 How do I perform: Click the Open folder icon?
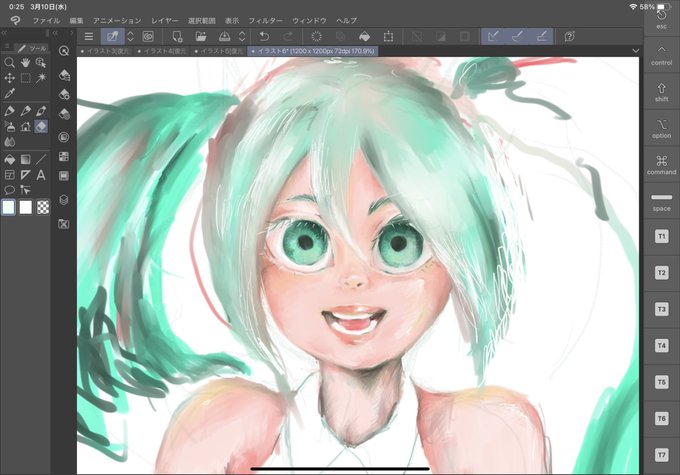pyautogui.click(x=201, y=36)
